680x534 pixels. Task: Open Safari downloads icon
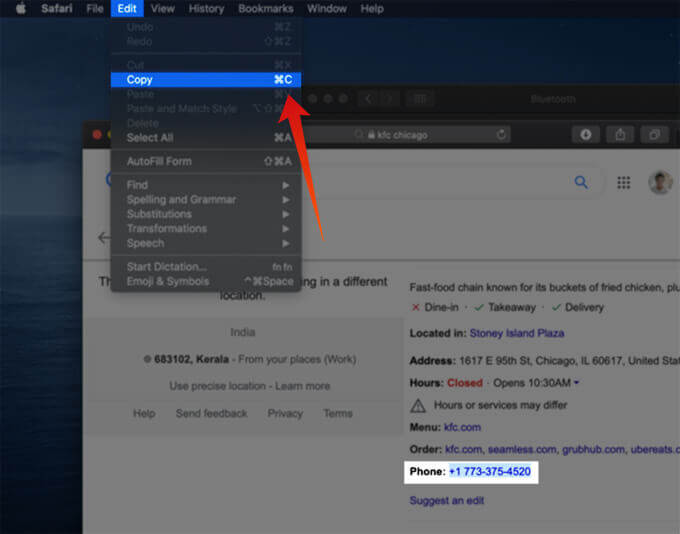point(586,134)
